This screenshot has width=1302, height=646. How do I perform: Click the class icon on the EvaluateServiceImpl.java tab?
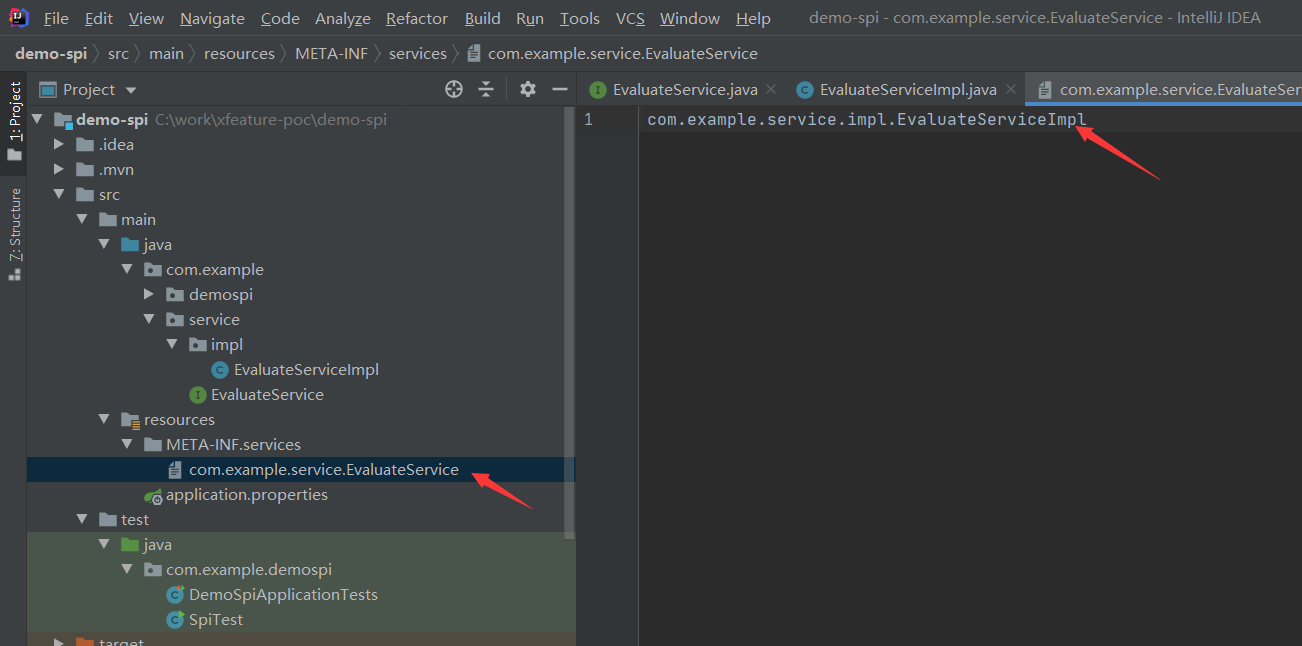point(804,90)
